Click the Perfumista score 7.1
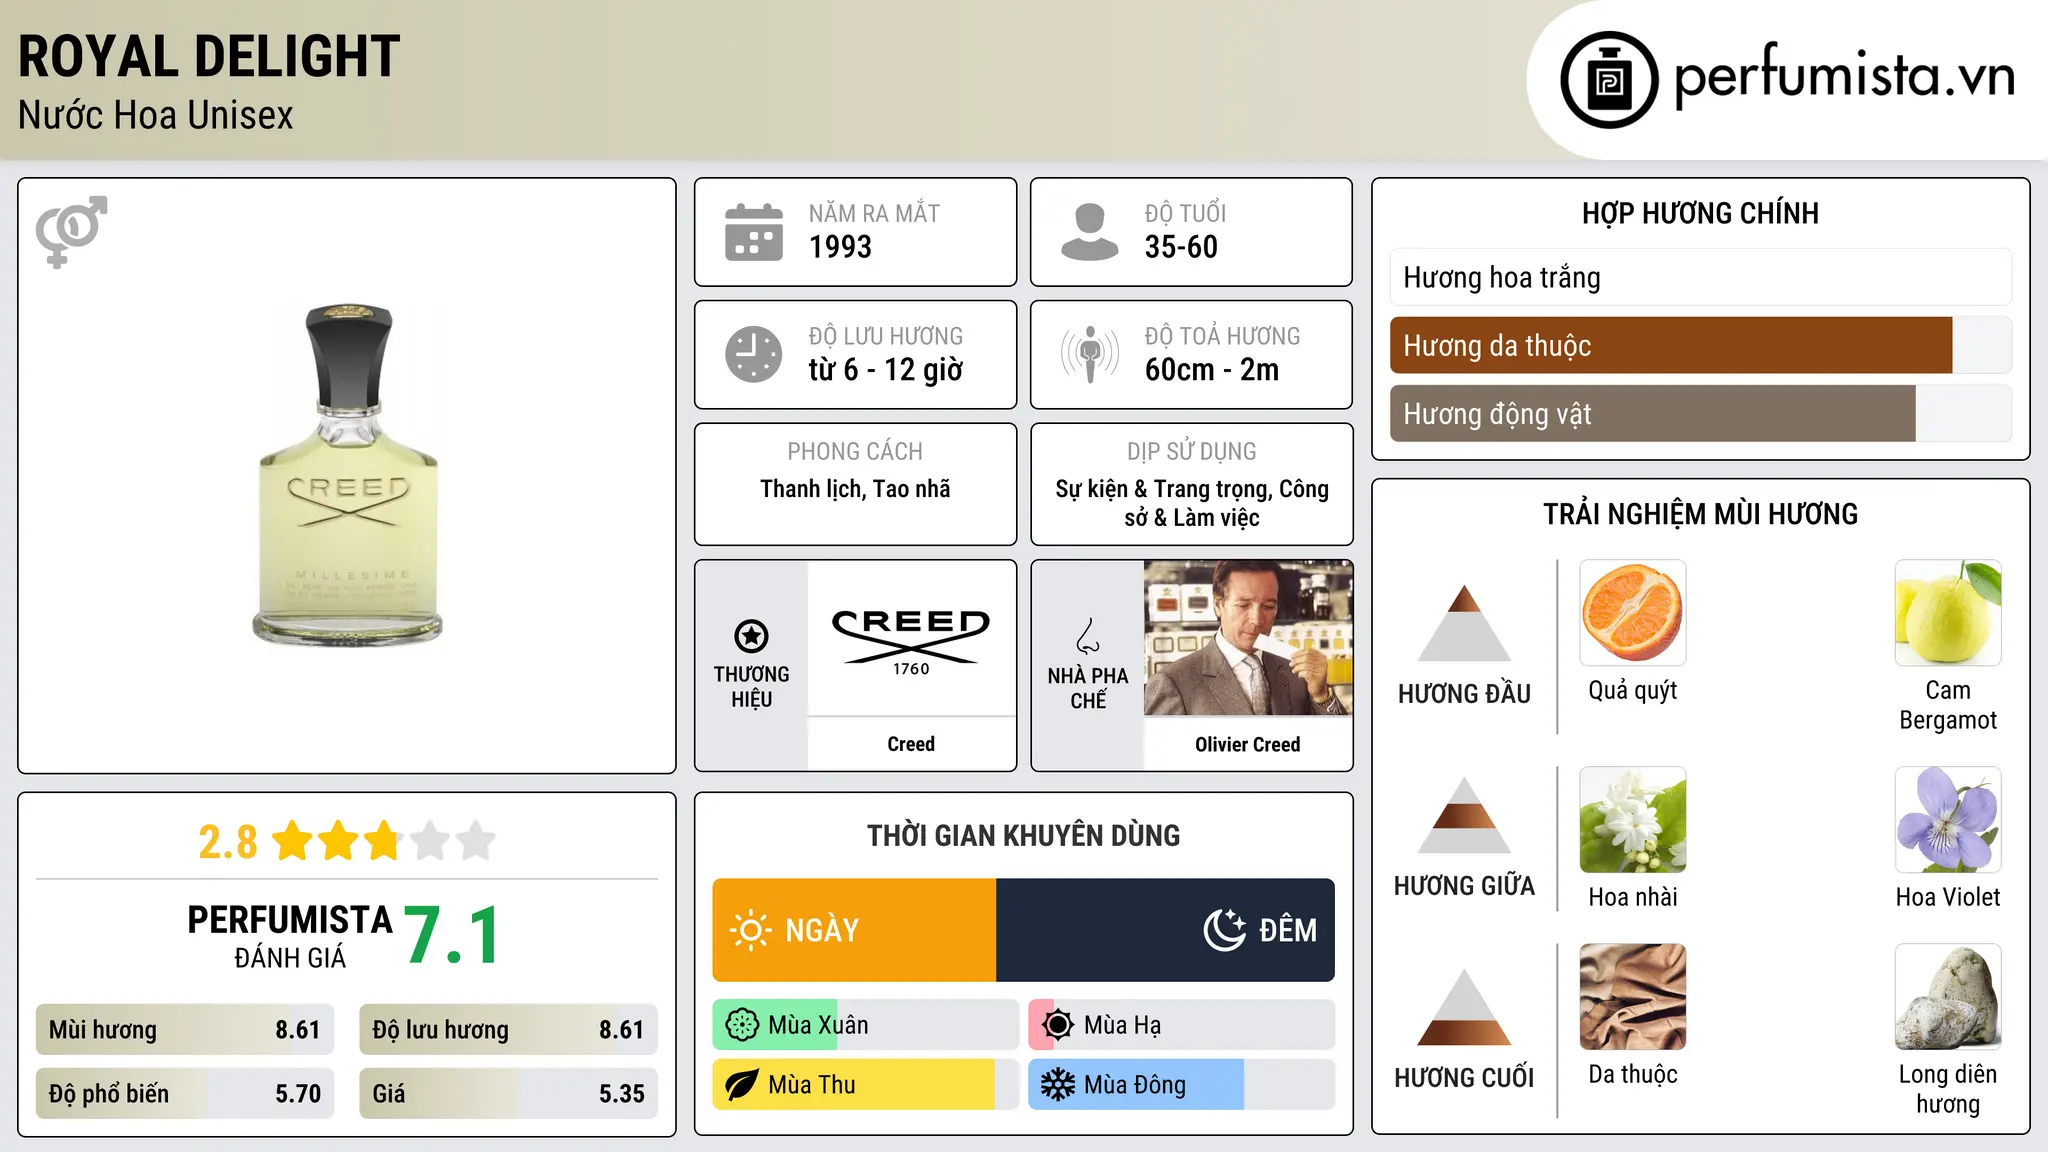The height and width of the screenshot is (1152, 2048). (x=453, y=936)
